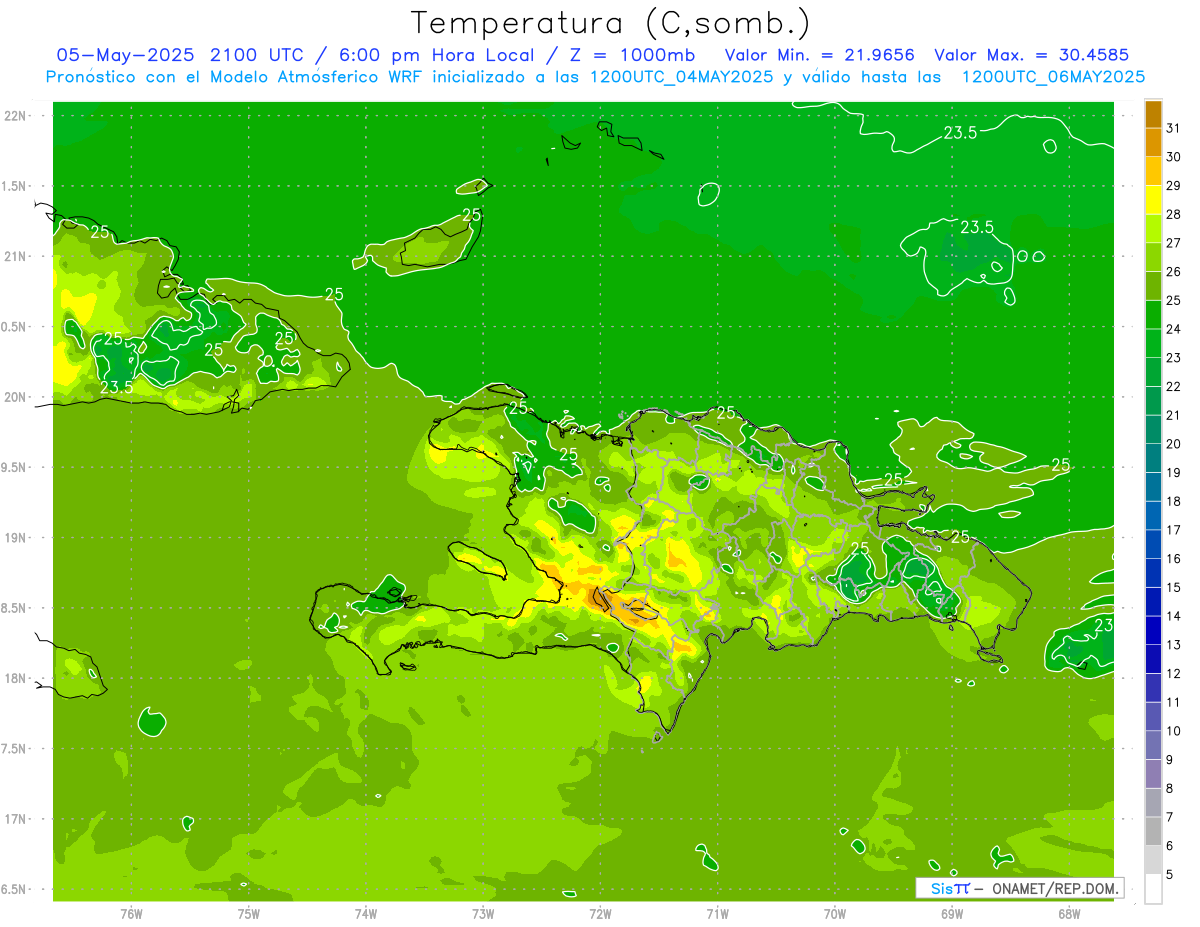Click the legend value "22"

[1174, 386]
